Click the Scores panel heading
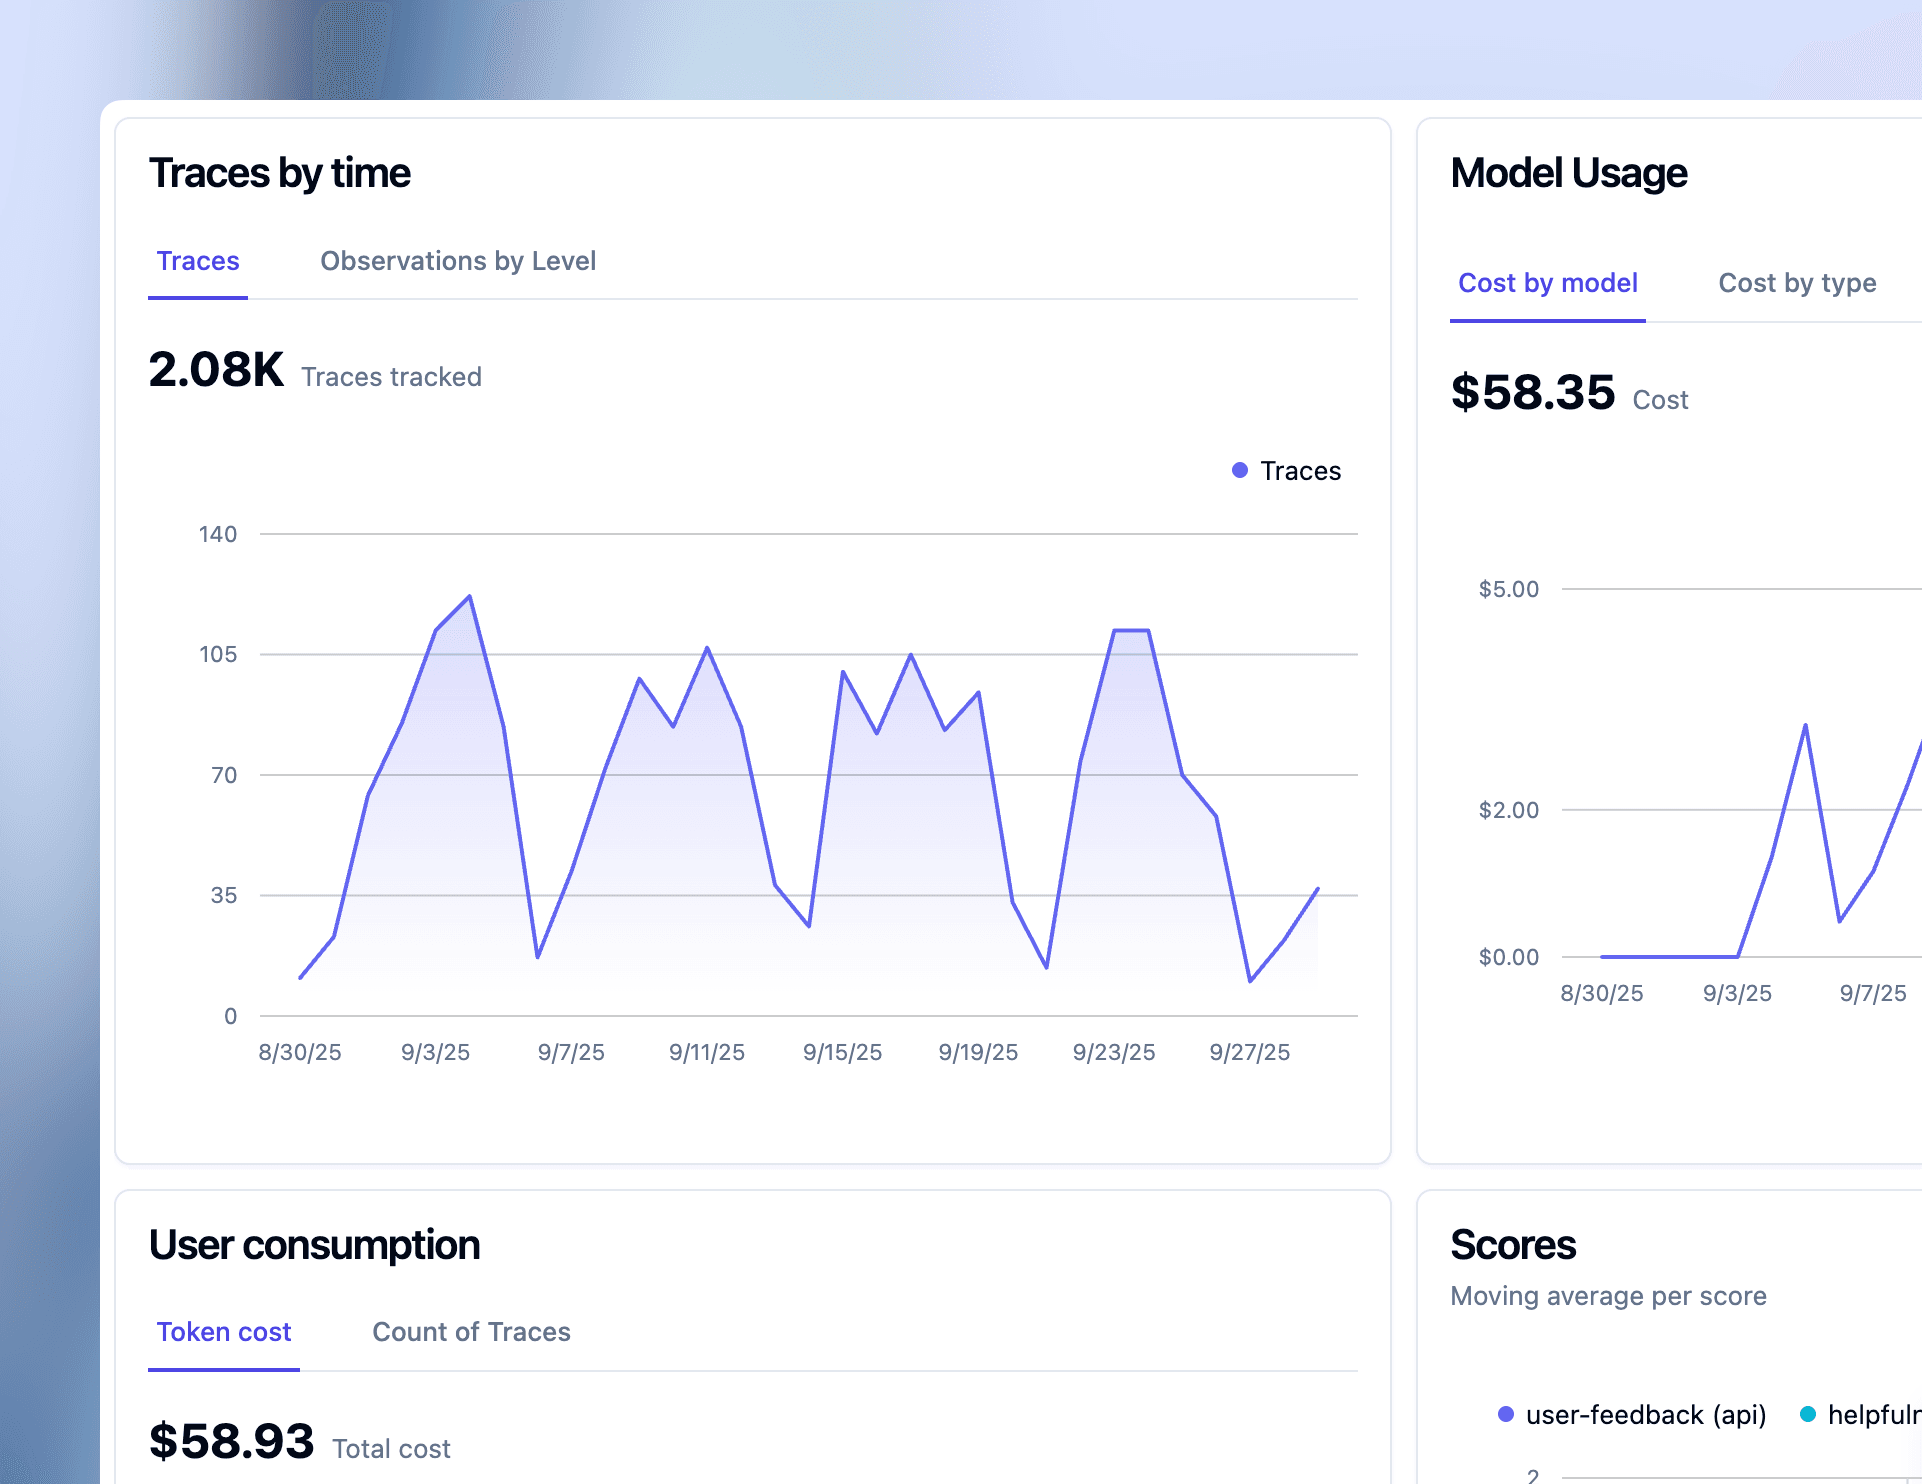This screenshot has height=1484, width=1922. point(1513,1245)
